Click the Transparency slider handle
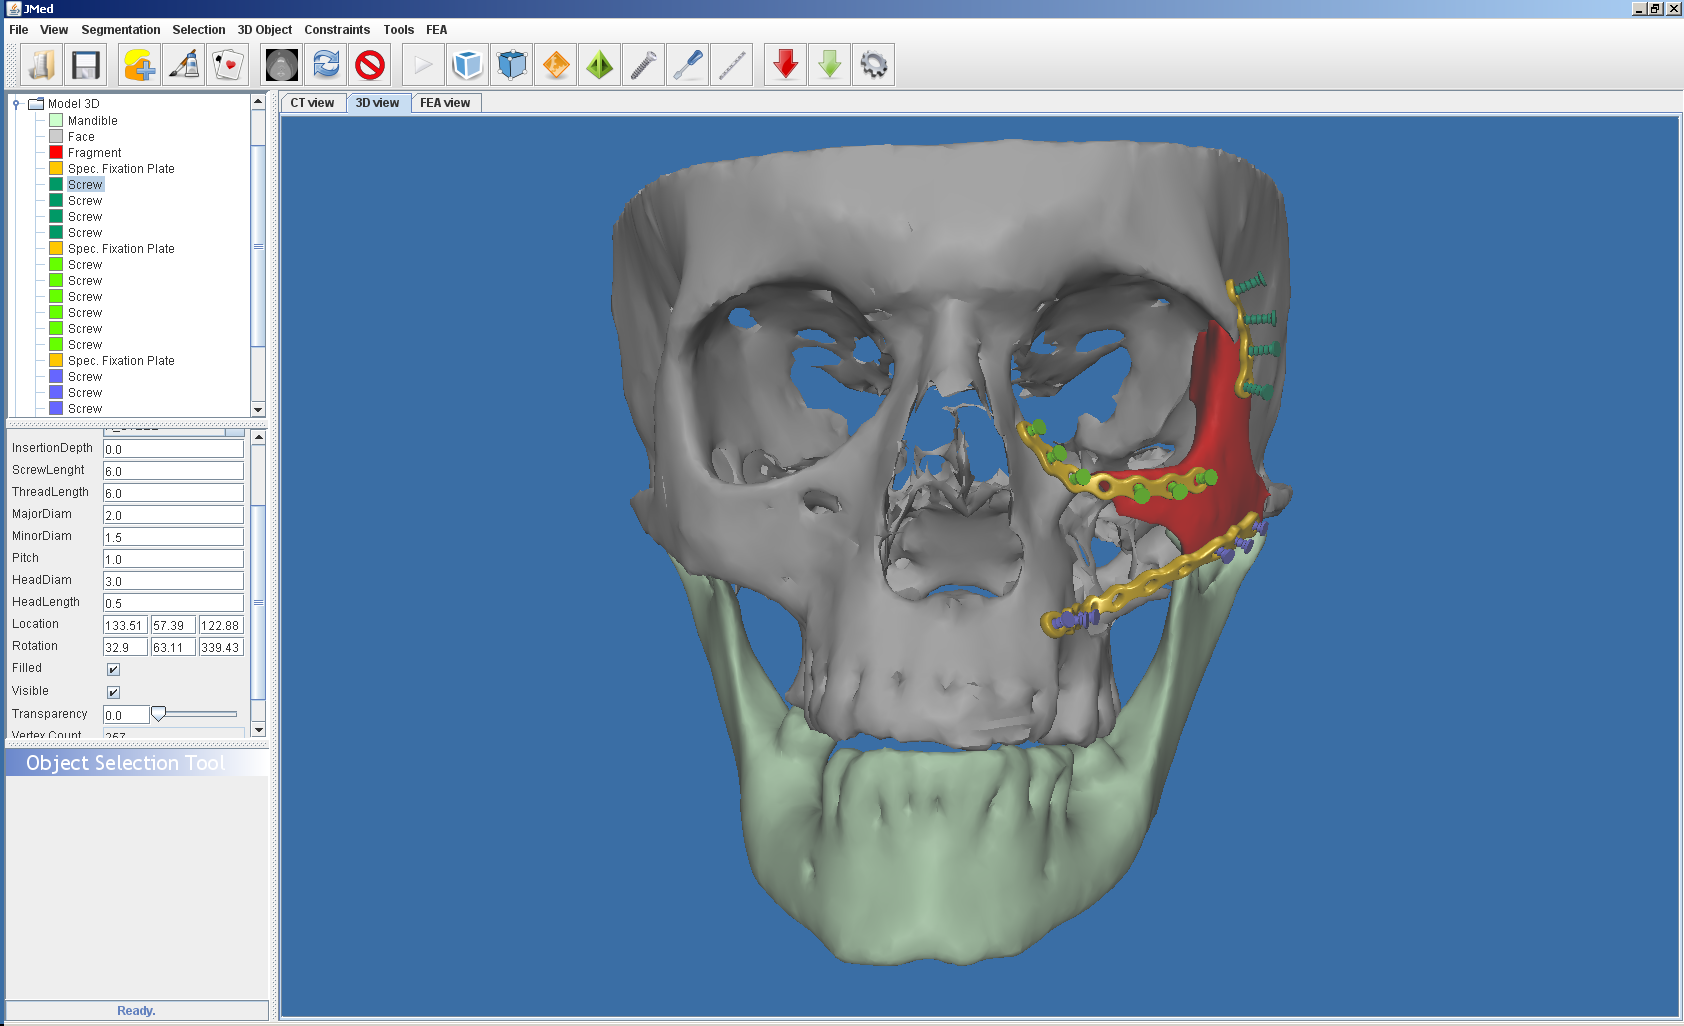 [x=158, y=714]
